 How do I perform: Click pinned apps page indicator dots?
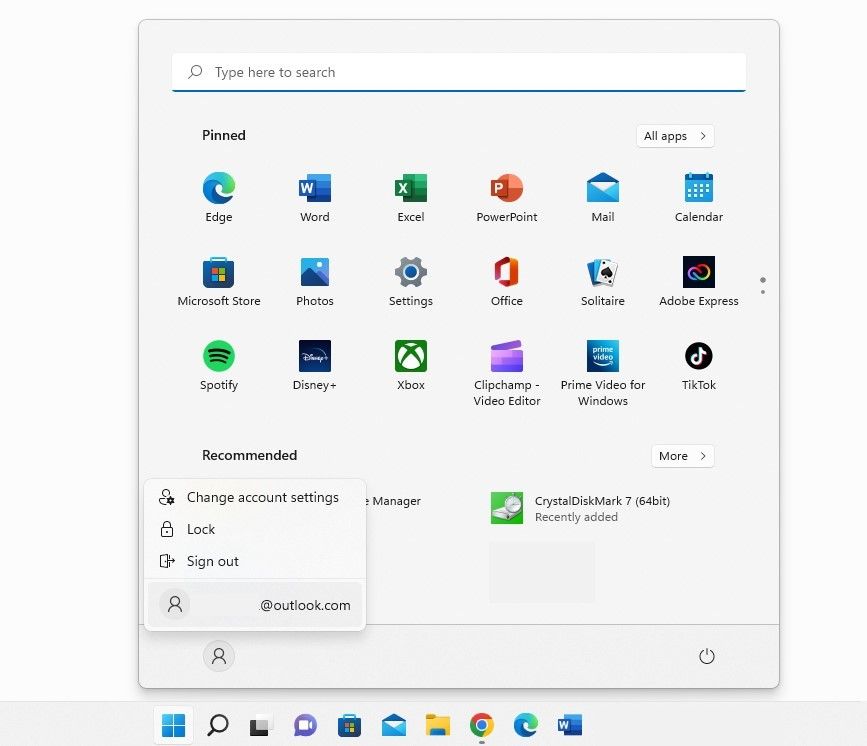tap(763, 285)
